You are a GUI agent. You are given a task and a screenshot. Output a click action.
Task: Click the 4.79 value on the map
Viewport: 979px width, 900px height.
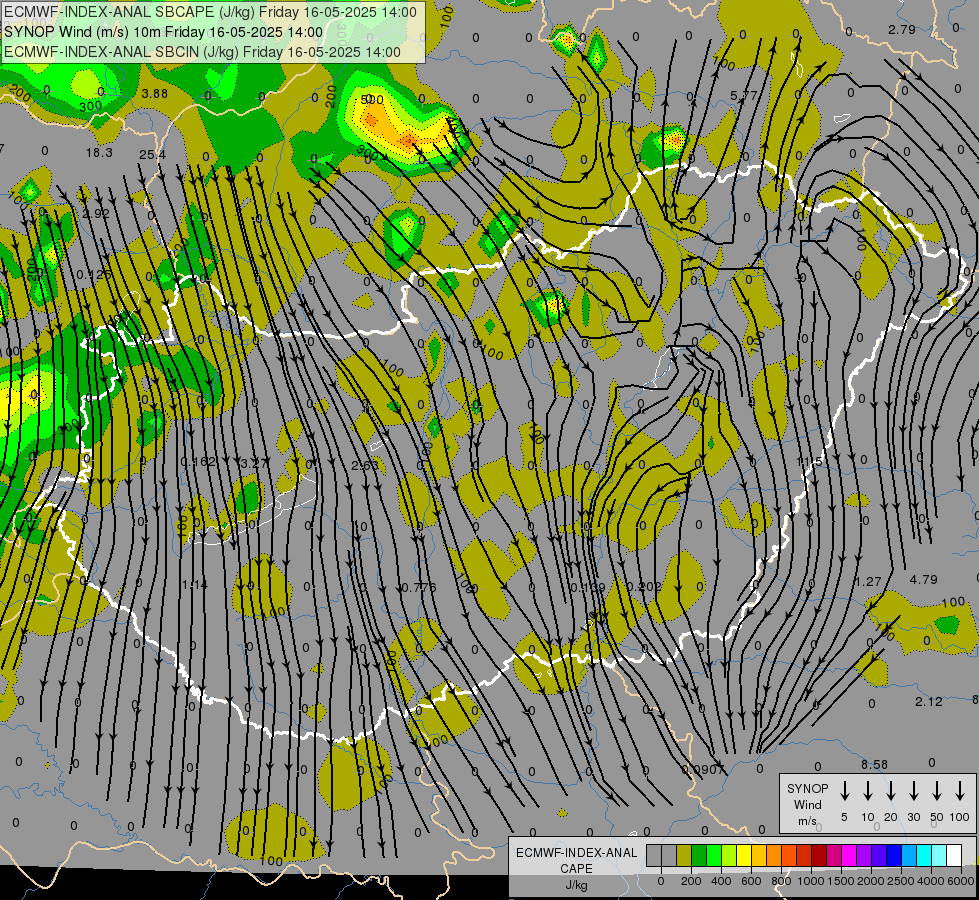coord(923,580)
